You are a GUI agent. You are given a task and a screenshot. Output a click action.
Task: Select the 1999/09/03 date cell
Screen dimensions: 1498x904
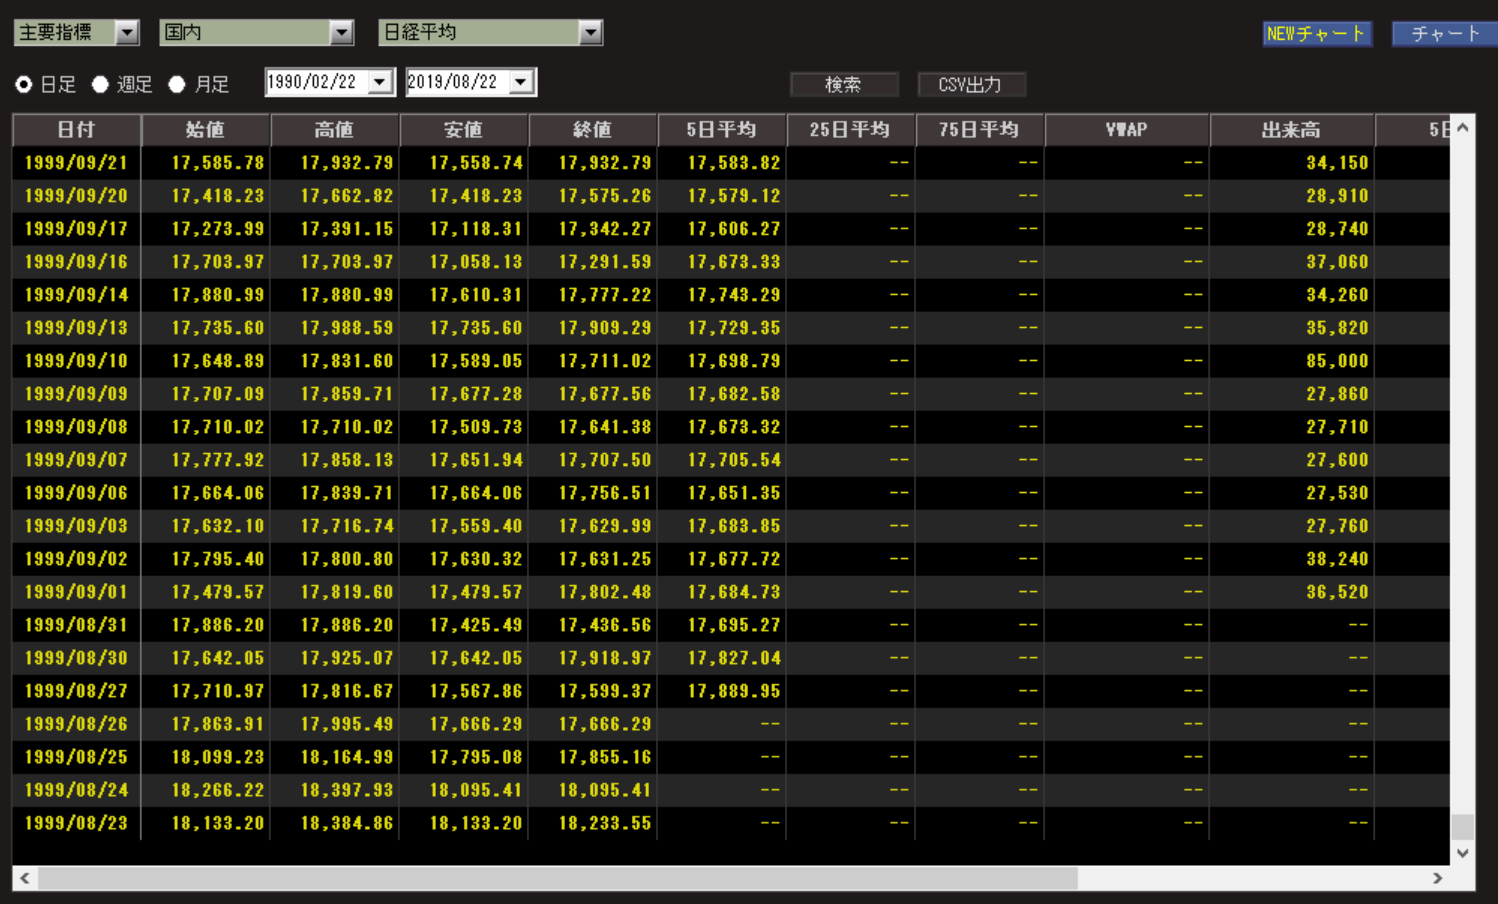(x=76, y=526)
